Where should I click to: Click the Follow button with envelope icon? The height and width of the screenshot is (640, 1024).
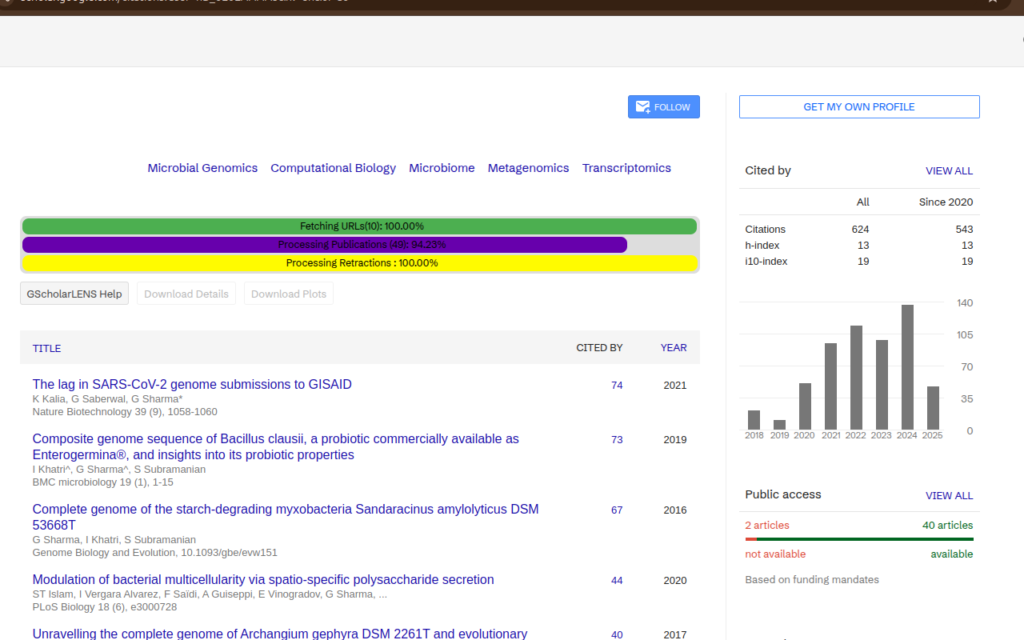(663, 107)
